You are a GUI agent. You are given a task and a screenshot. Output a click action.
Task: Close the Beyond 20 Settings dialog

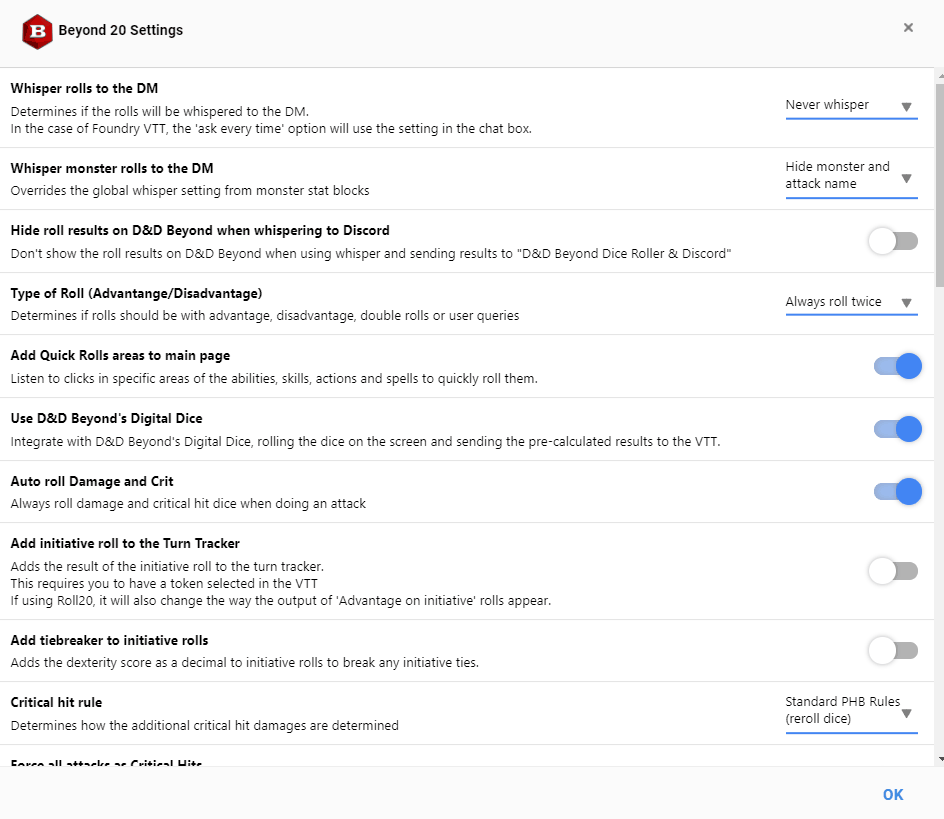(908, 28)
